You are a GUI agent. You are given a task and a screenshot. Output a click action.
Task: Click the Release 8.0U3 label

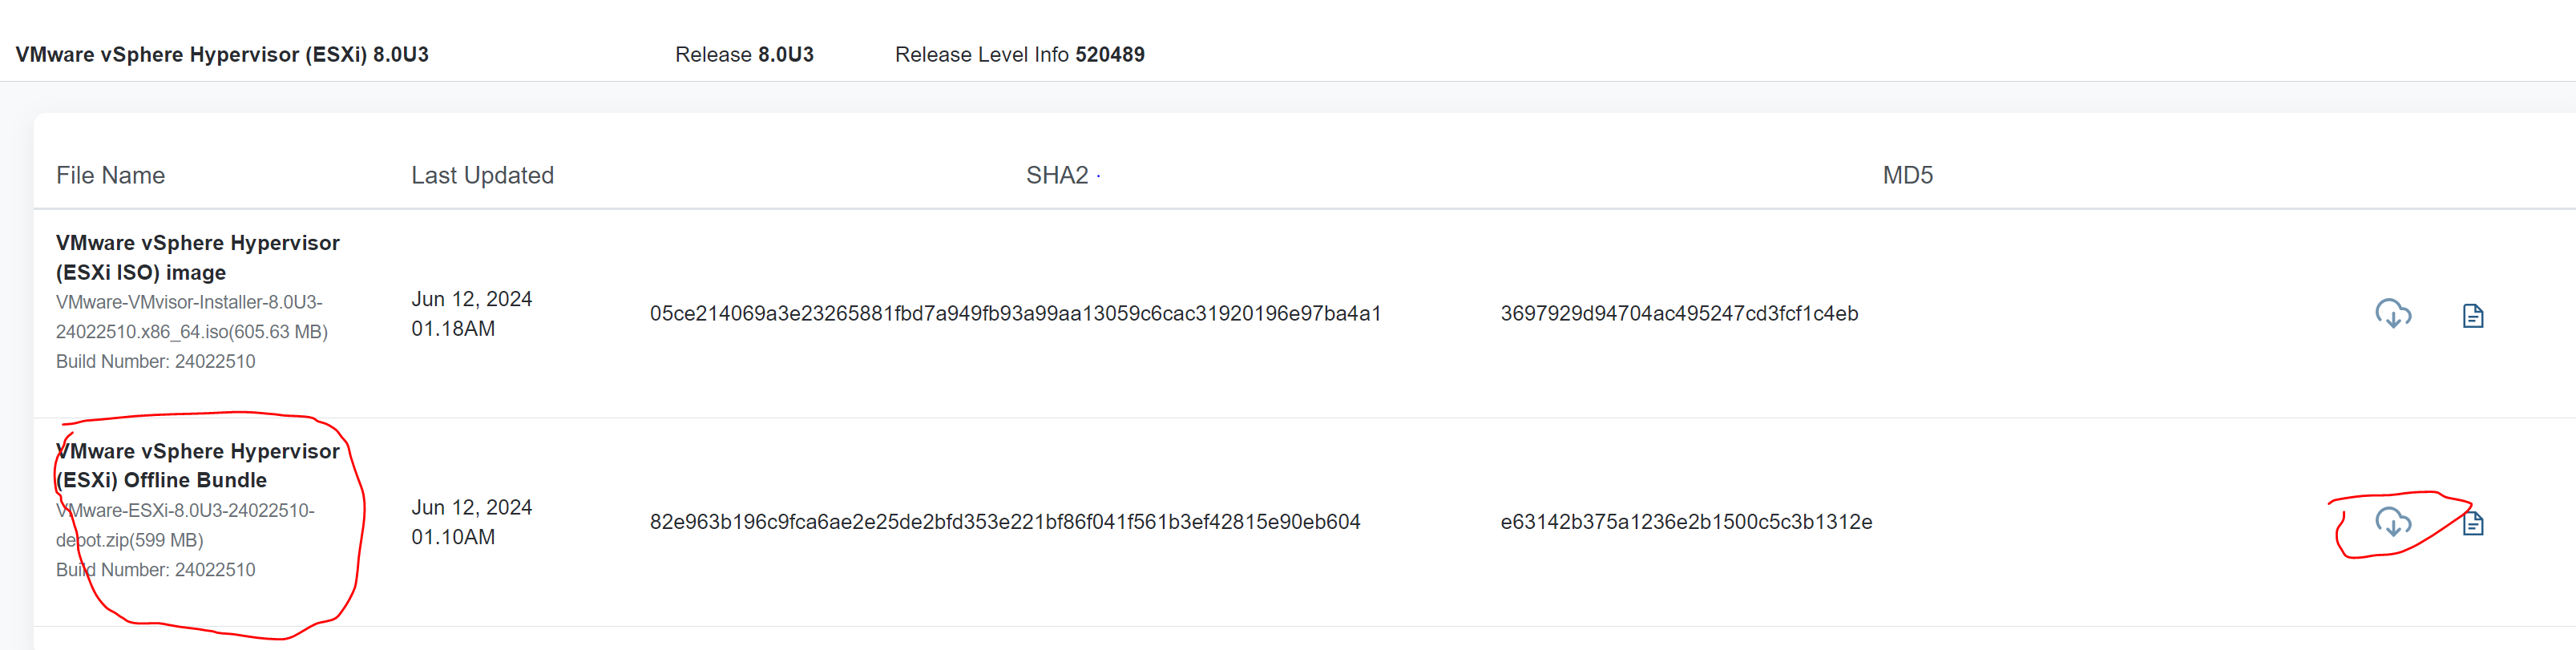(x=744, y=54)
